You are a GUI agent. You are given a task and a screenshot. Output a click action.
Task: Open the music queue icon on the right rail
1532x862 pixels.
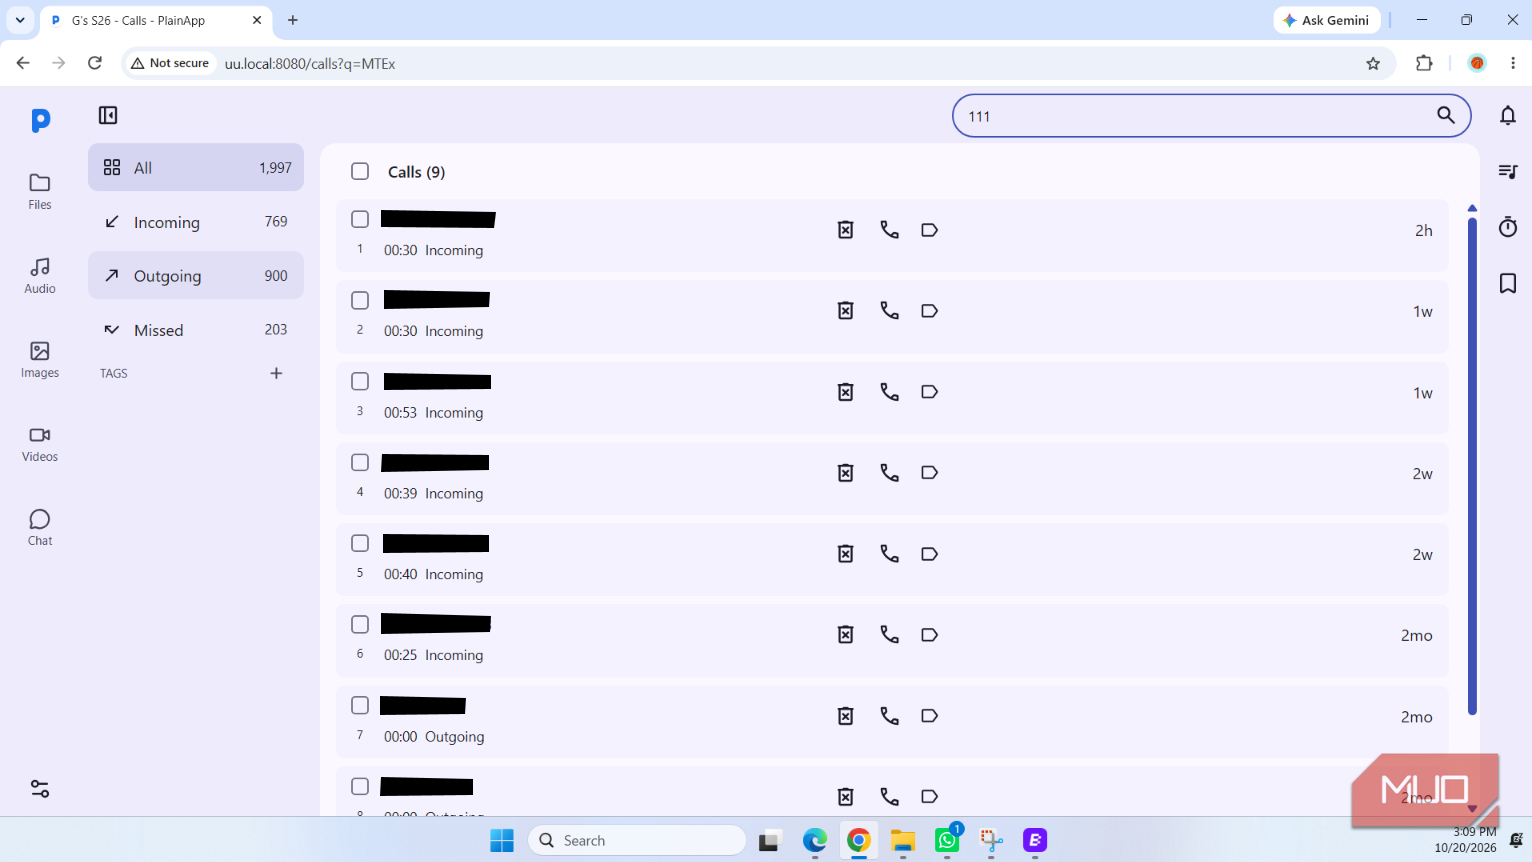click(1508, 171)
